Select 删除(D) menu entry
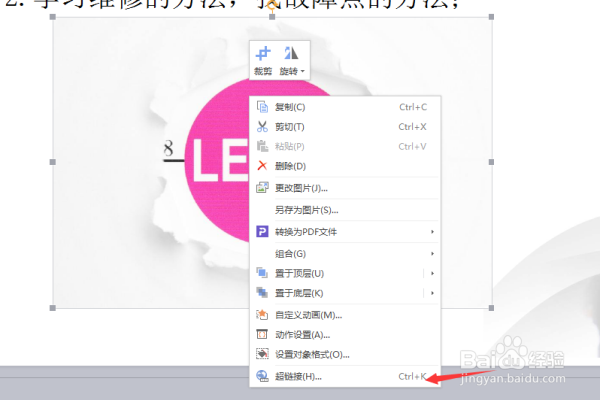The image size is (600, 400). click(x=345, y=166)
